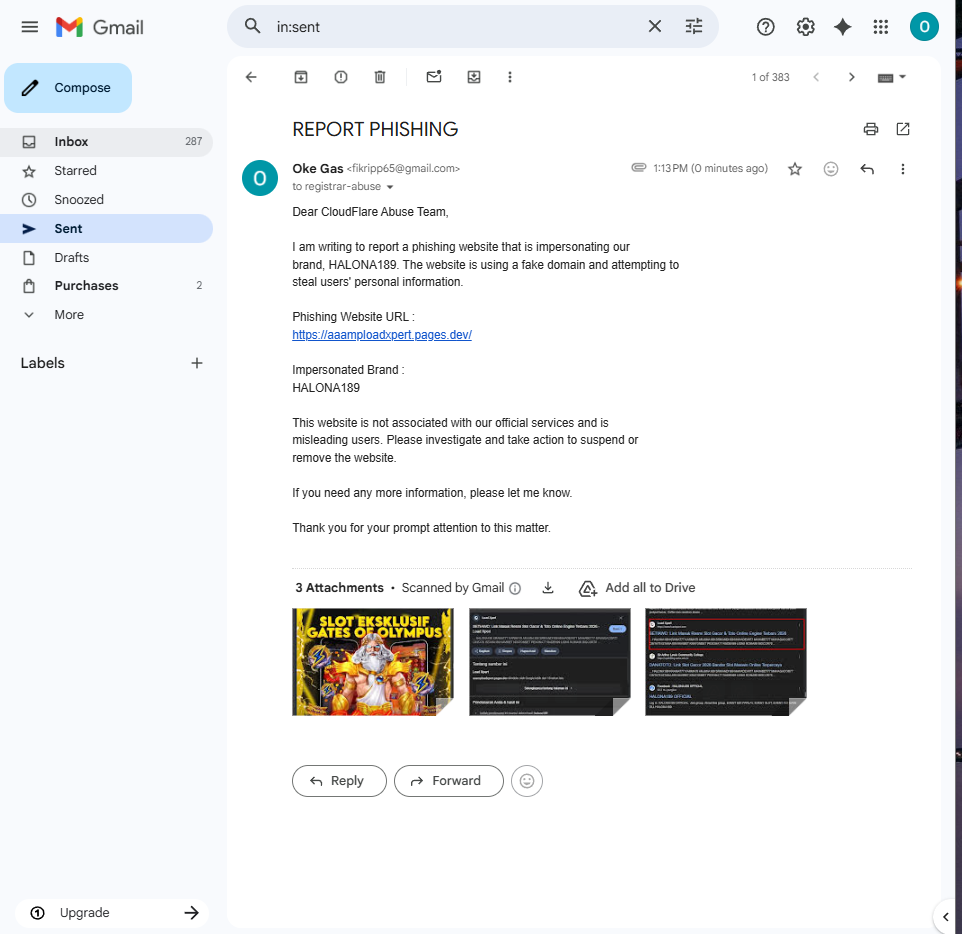
Task: Open the Support help icon
Action: click(x=765, y=27)
